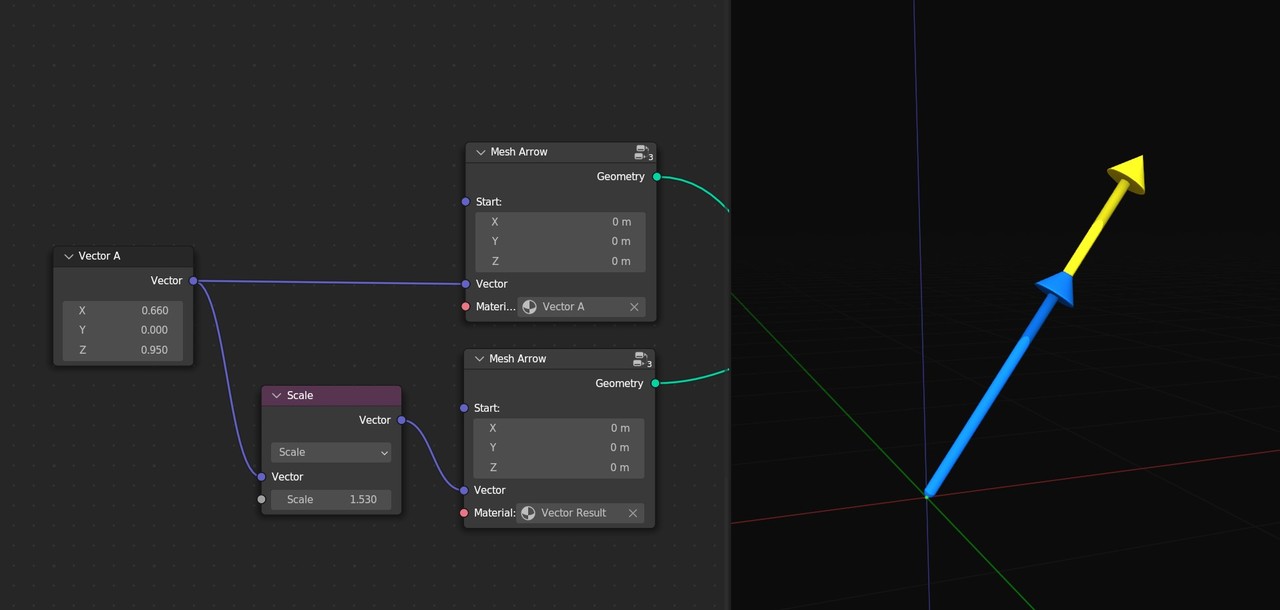This screenshot has height=610, width=1280.
Task: Click the Vector A node's output socket
Action: 193,281
